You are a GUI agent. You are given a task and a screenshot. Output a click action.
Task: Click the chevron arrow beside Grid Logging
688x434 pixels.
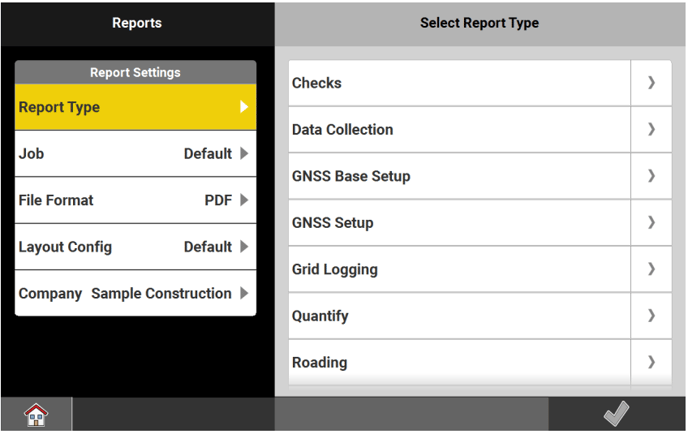tap(651, 269)
